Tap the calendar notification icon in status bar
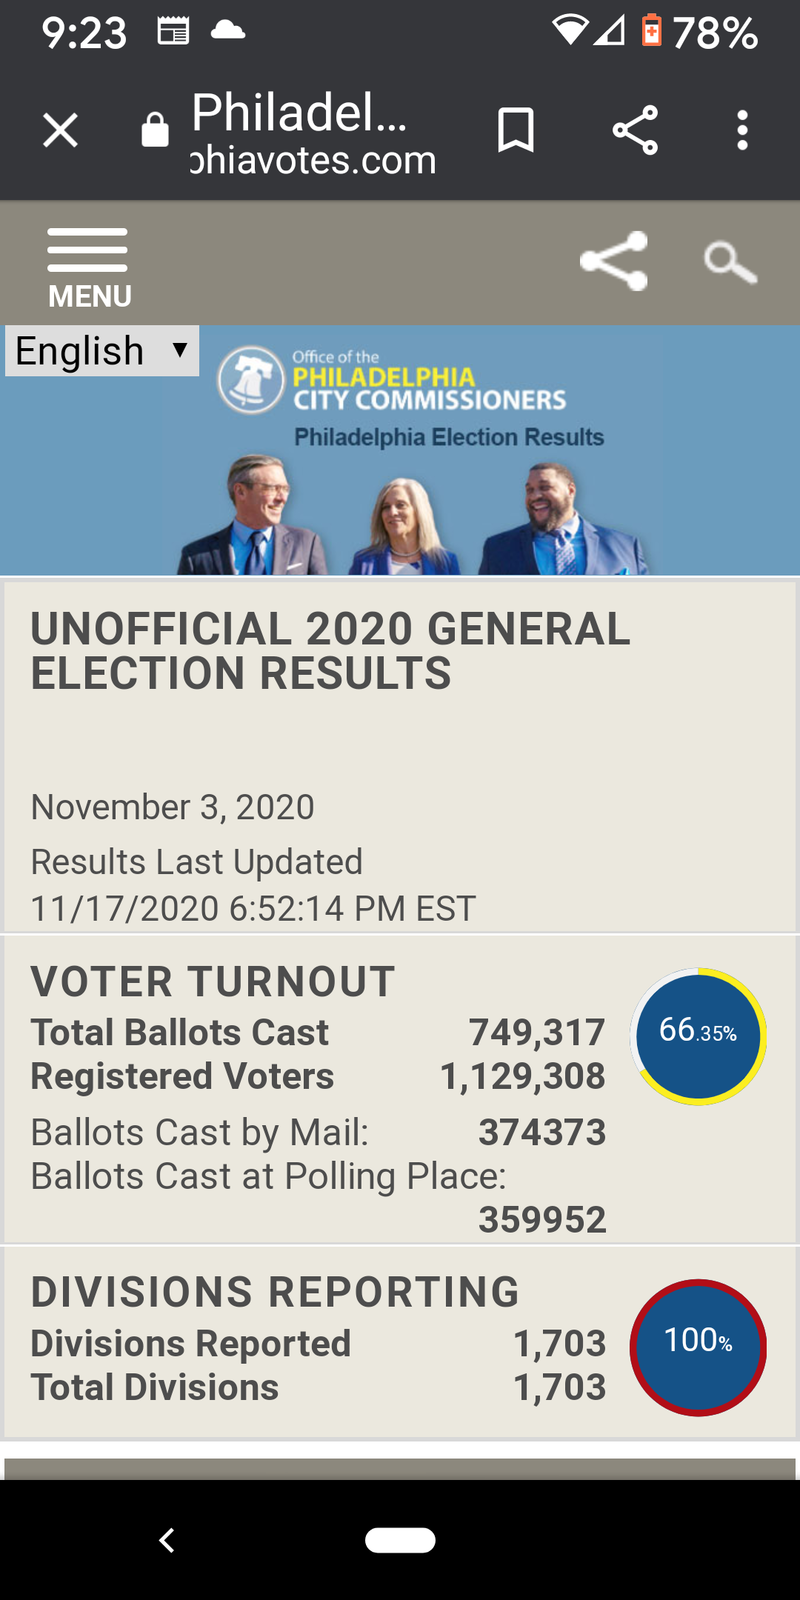The image size is (800, 1600). (x=173, y=32)
